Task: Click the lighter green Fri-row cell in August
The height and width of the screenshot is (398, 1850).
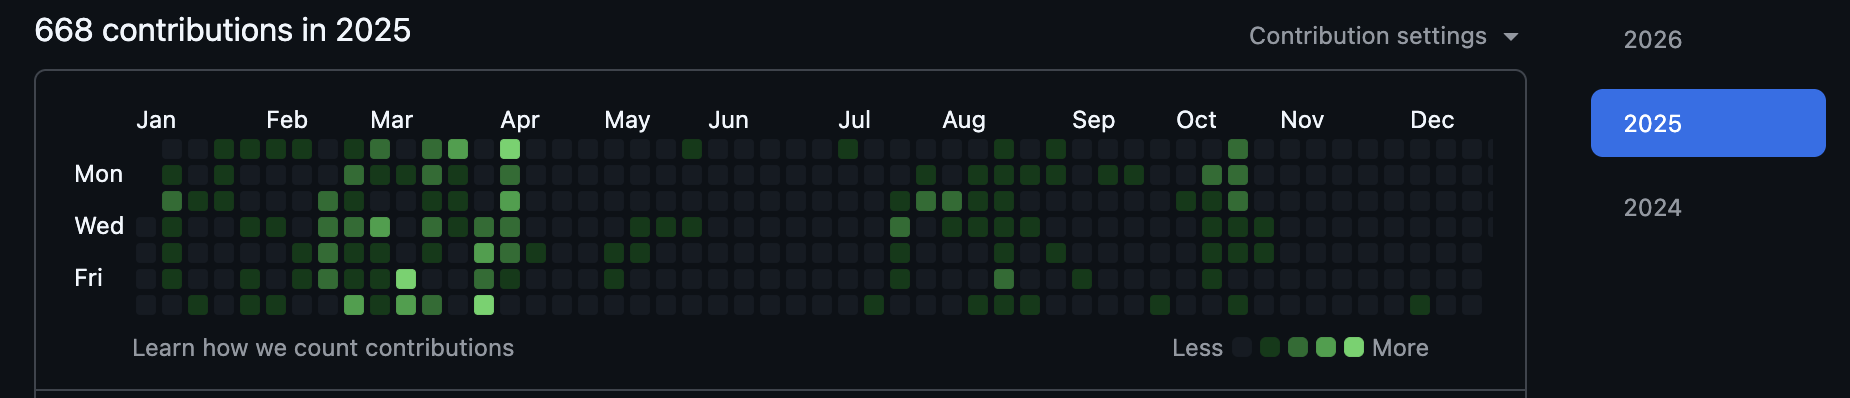Action: (x=1004, y=279)
